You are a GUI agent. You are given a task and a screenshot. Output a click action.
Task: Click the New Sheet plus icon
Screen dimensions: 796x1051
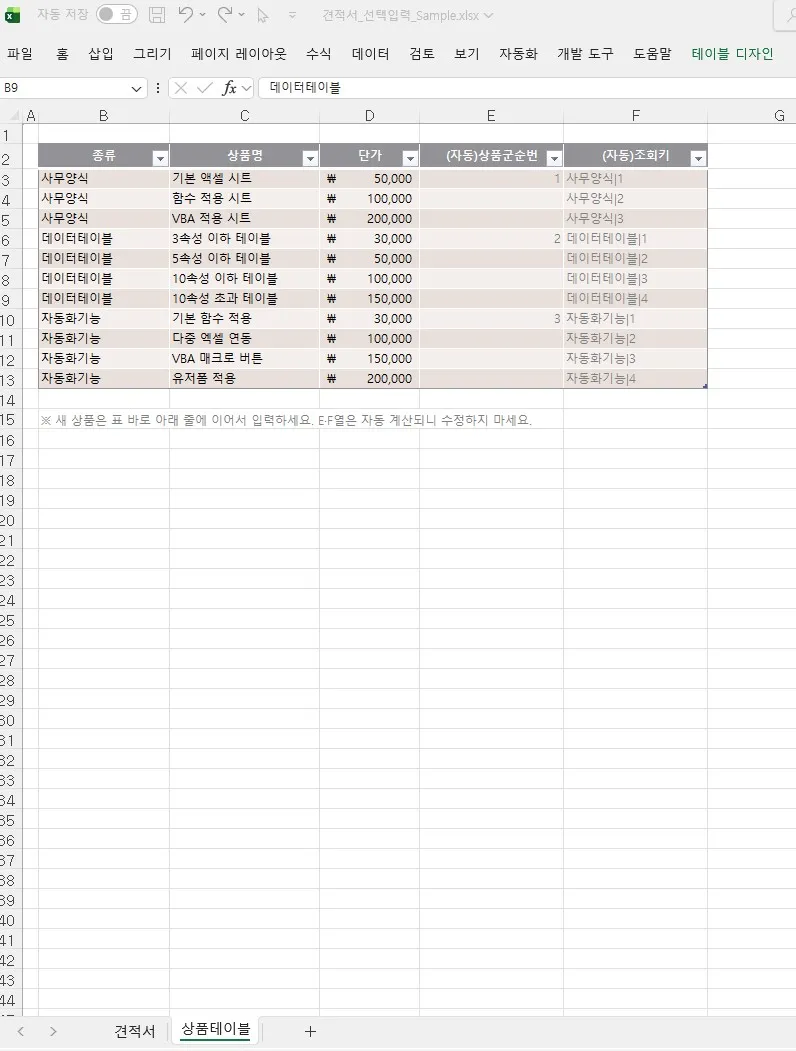(x=310, y=1032)
